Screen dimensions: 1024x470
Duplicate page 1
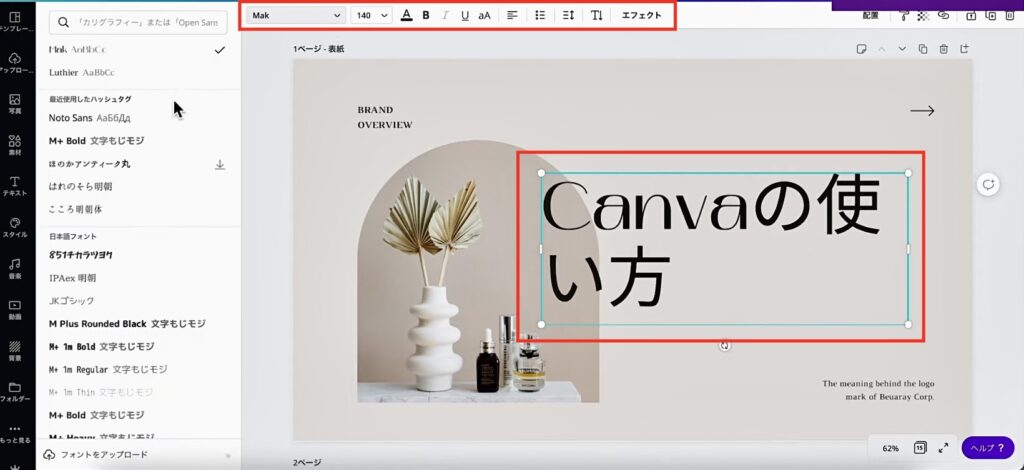[x=923, y=49]
